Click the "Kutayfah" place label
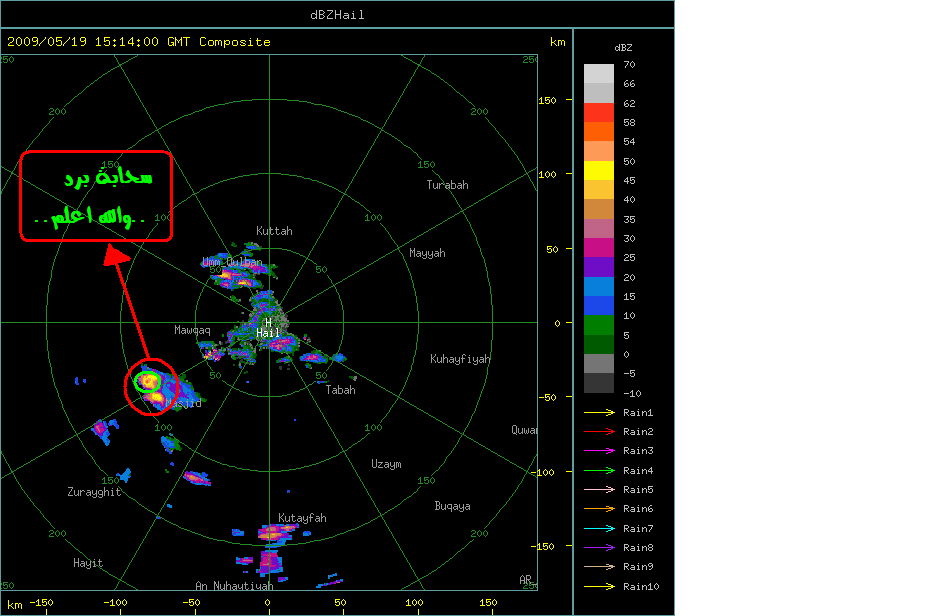This screenshot has height=616, width=928. click(x=302, y=518)
